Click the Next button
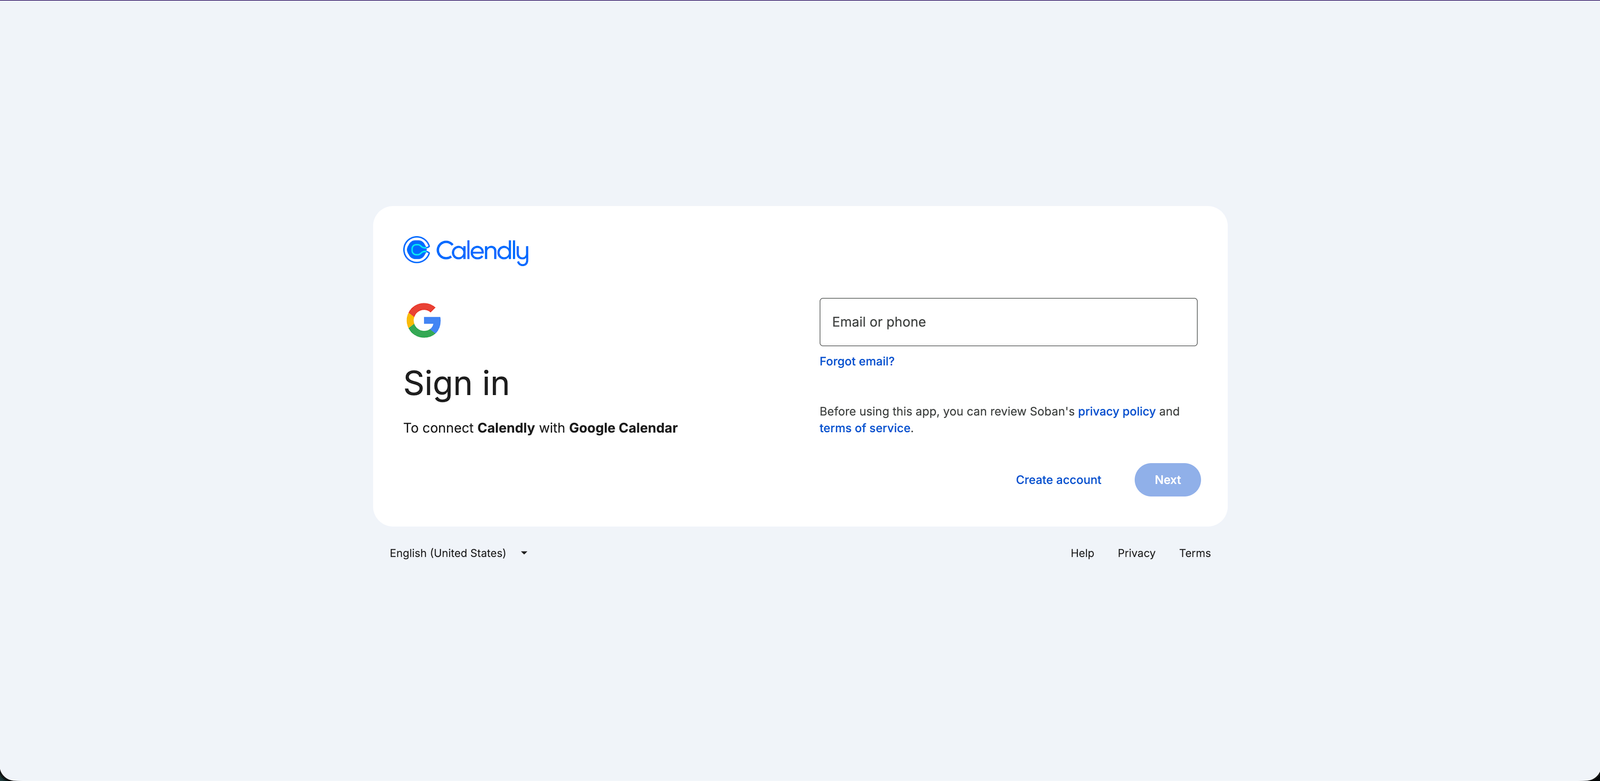 click(1166, 479)
